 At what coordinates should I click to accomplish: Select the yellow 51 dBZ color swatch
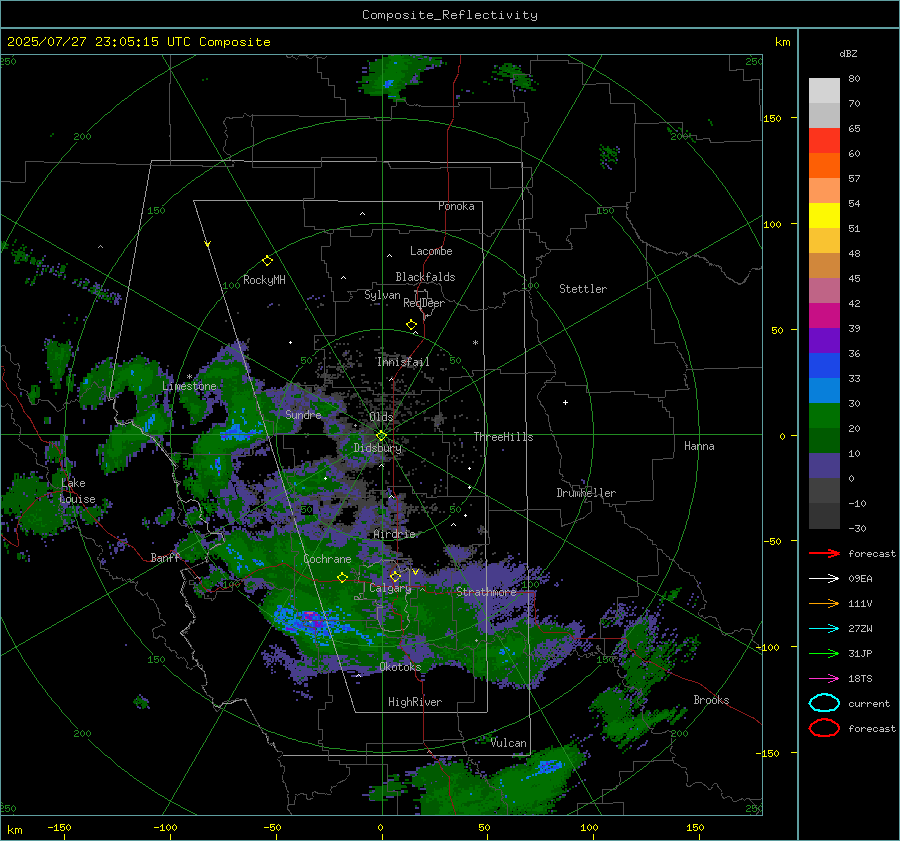(824, 216)
